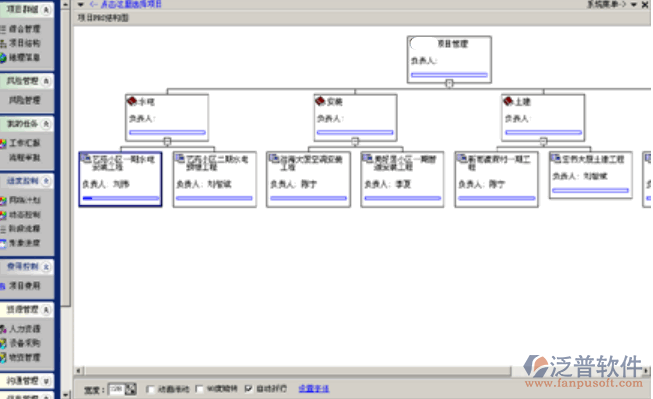Open 设备采购 sidebar icon

point(3,343)
